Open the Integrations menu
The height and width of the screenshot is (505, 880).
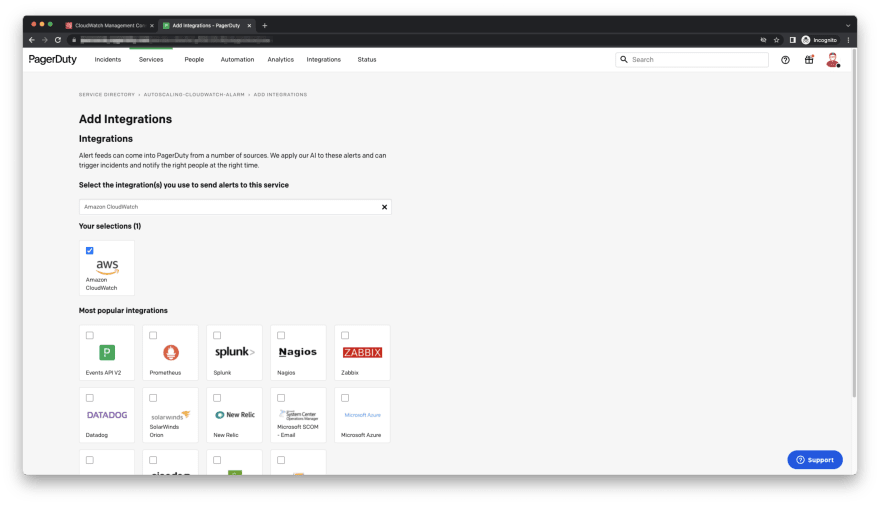[x=324, y=59]
